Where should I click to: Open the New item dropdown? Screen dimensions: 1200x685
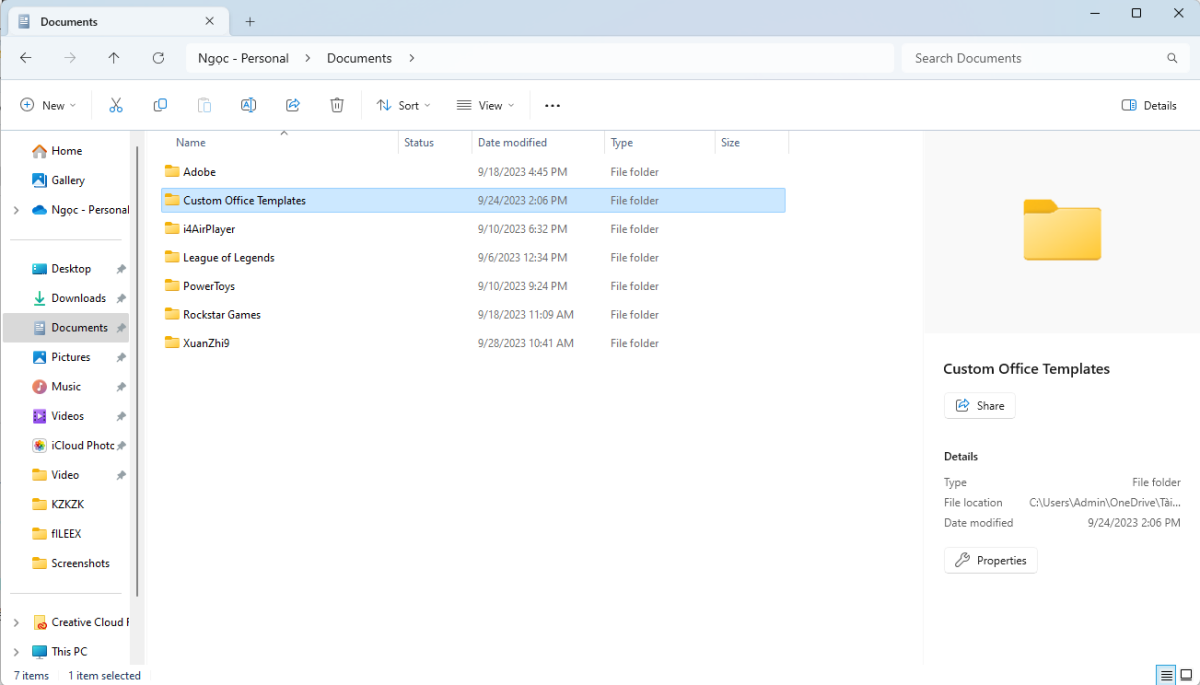coord(48,105)
